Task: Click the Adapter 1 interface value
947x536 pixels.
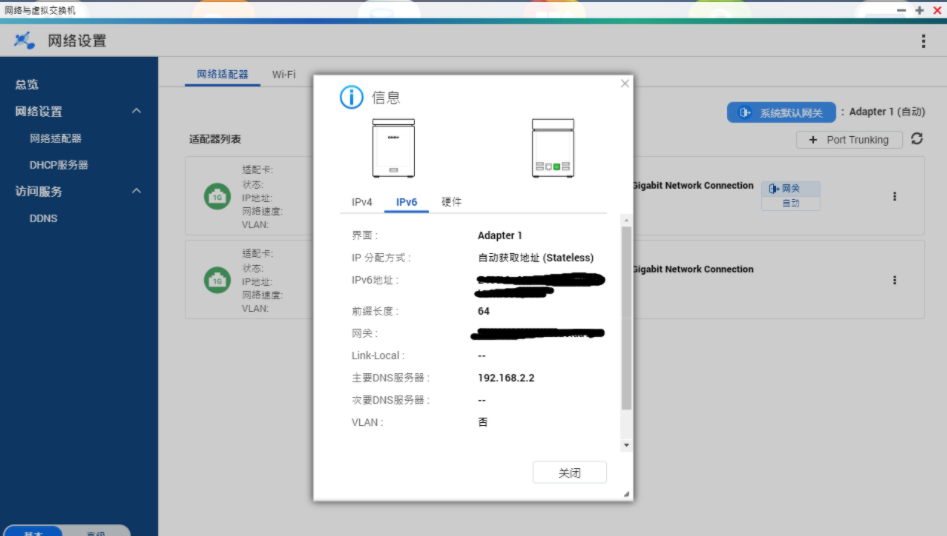Action: pyautogui.click(x=499, y=236)
